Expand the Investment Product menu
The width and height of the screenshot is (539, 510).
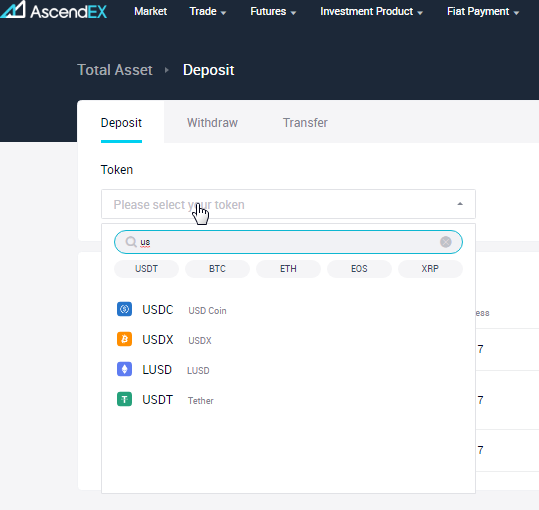click(x=371, y=11)
